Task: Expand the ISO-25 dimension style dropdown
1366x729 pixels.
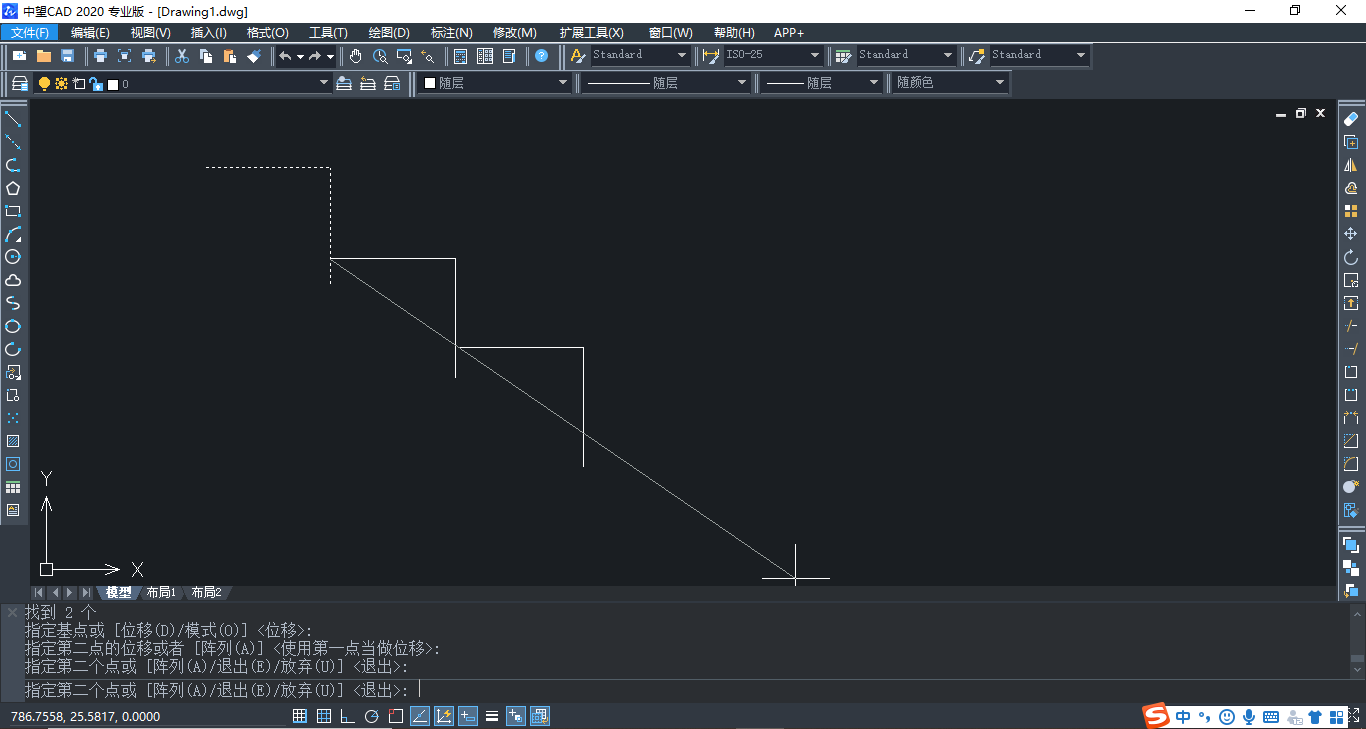Action: click(813, 55)
